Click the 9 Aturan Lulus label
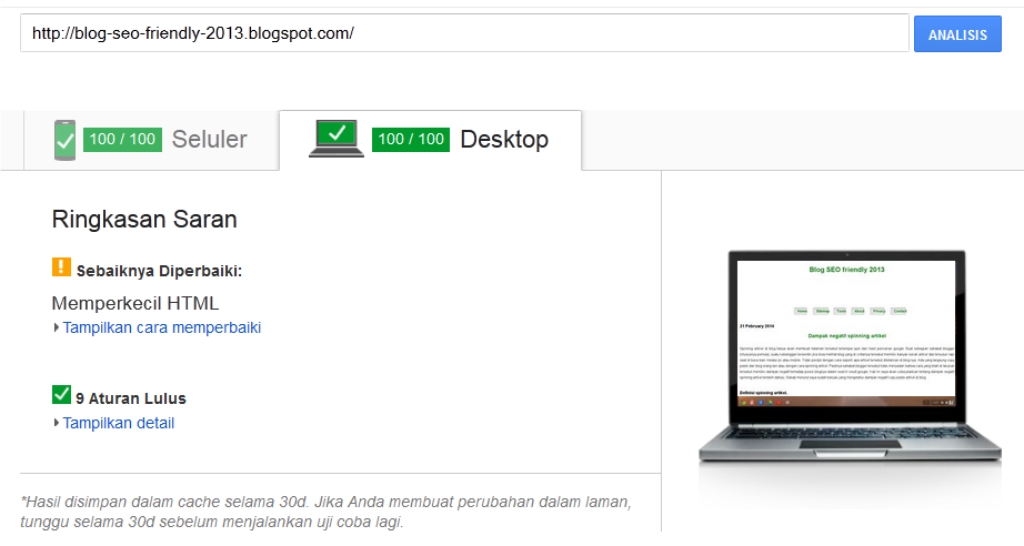This screenshot has width=1024, height=546. [131, 398]
